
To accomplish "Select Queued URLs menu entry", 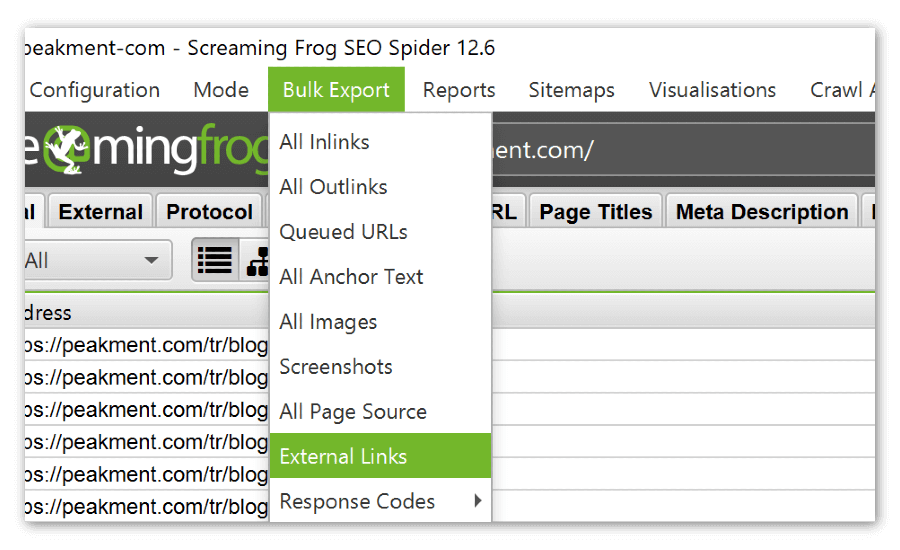I will pos(343,232).
